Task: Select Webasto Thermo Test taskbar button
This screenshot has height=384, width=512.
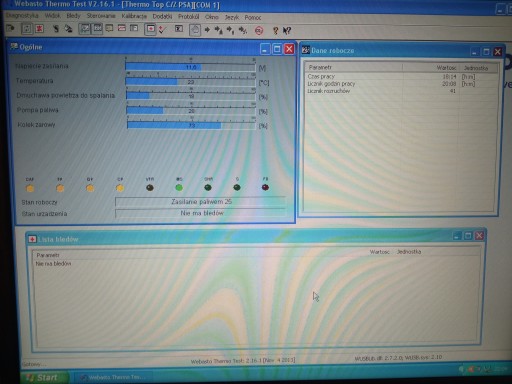Action: [x=113, y=377]
